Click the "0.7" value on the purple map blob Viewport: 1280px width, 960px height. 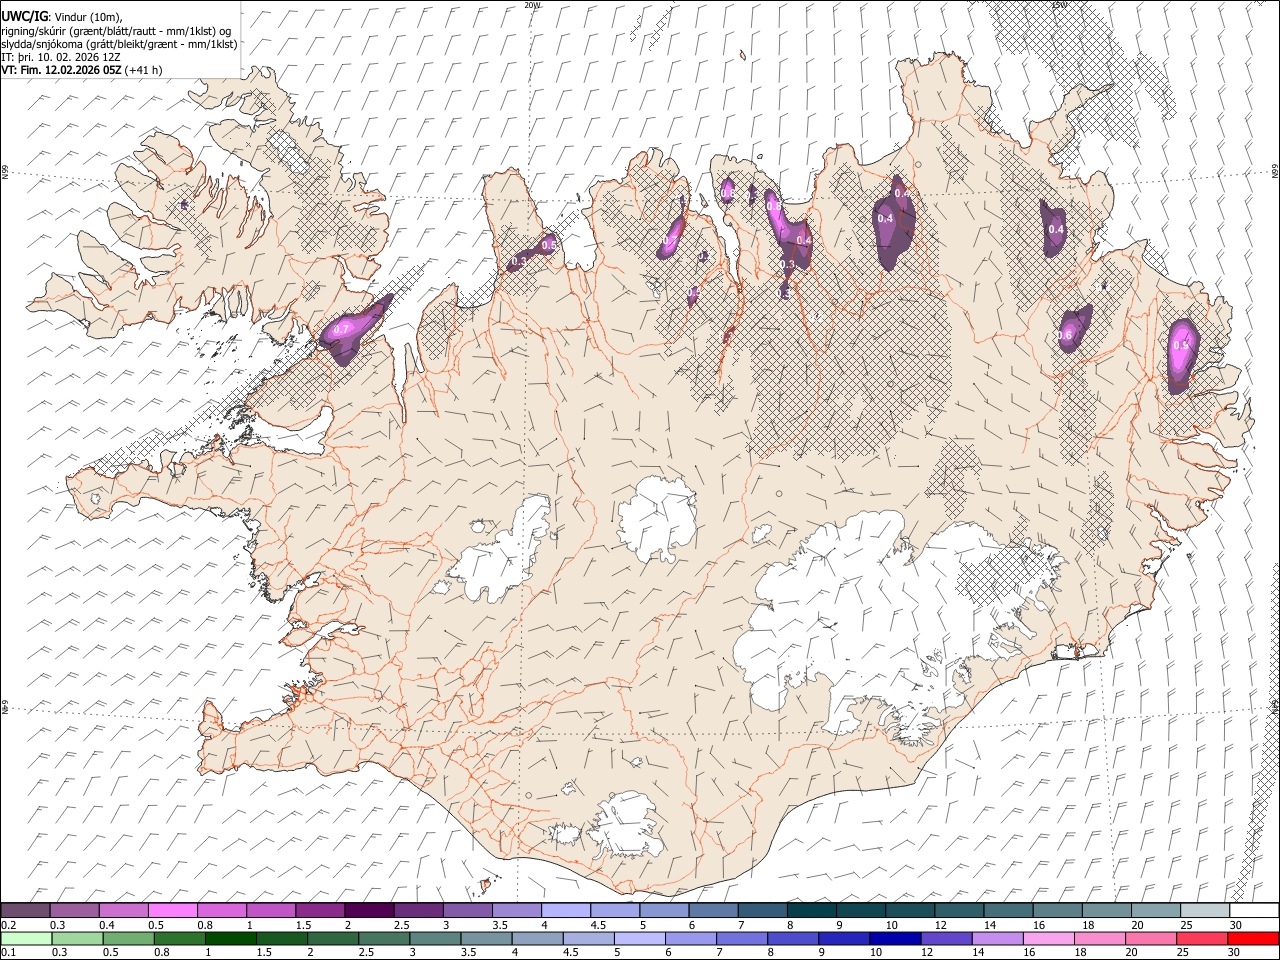pos(341,329)
